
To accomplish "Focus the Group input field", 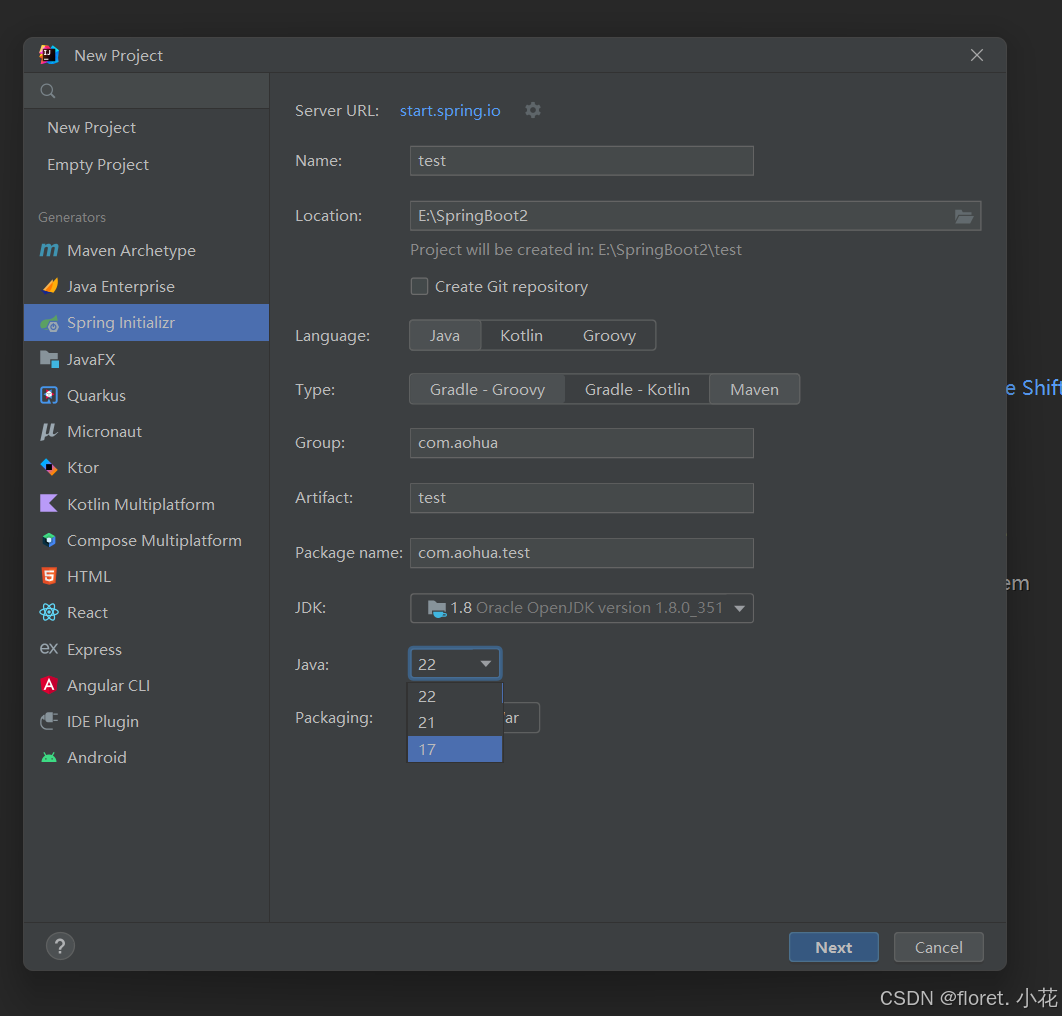I will [x=582, y=443].
